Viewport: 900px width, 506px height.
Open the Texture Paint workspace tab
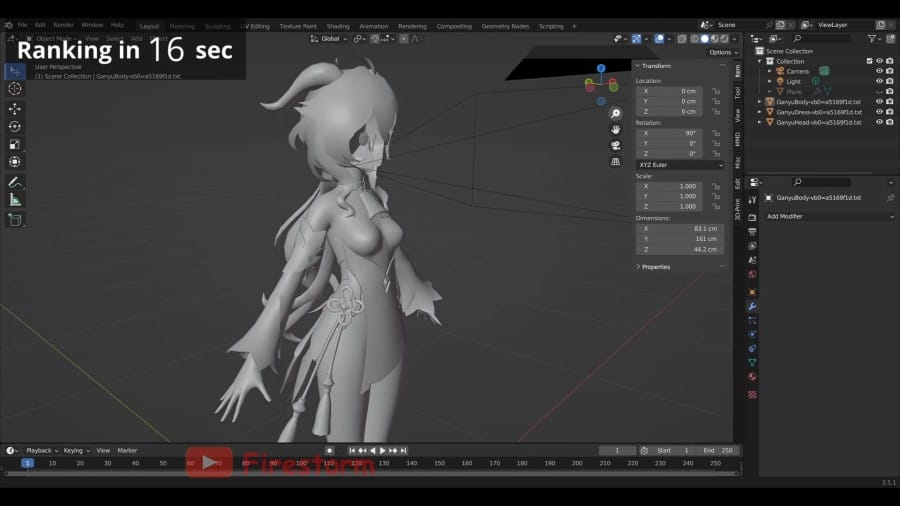click(298, 26)
